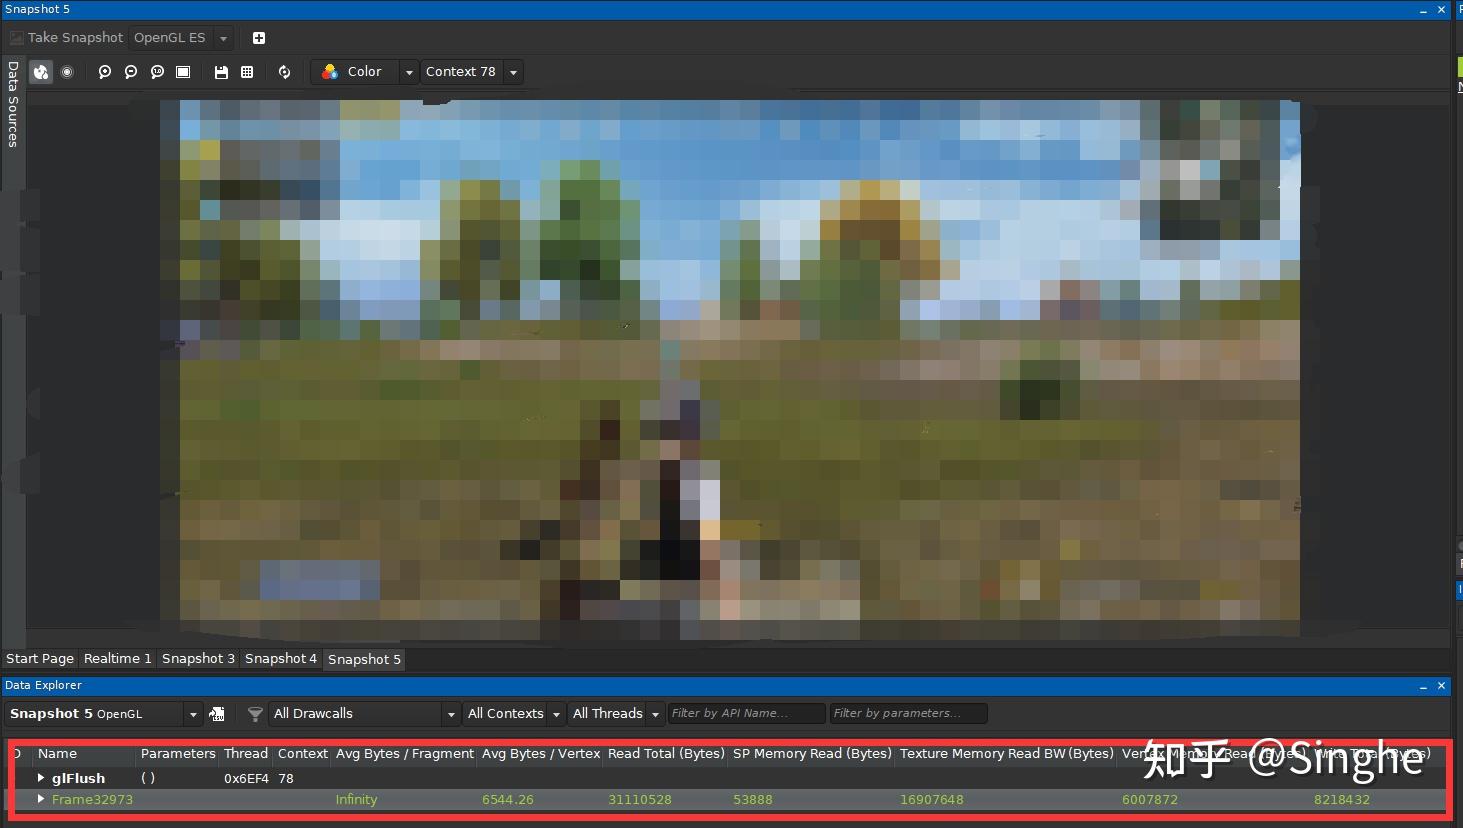
Task: Sort by the Parameters column header
Action: coord(178,754)
